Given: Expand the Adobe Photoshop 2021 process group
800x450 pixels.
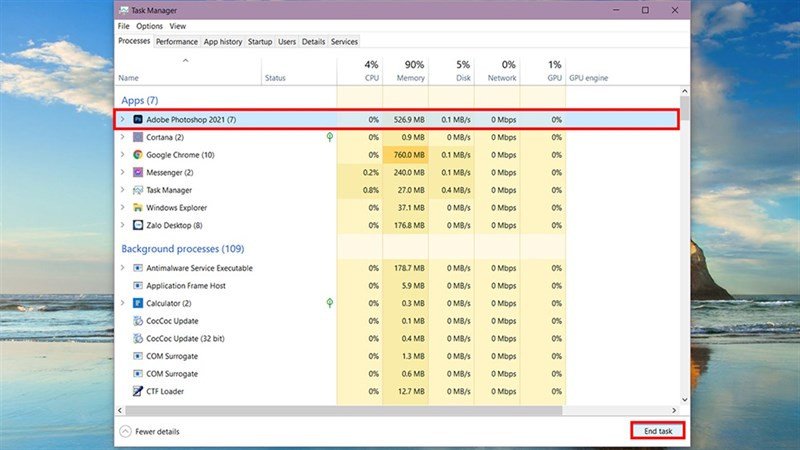Looking at the screenshot, I should pyautogui.click(x=123, y=120).
